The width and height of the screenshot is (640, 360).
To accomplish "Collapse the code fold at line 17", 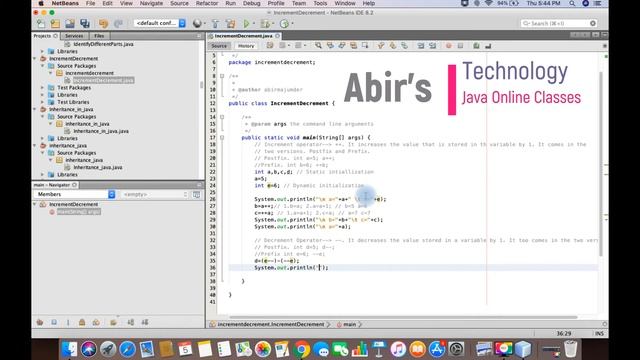I will tap(222, 138).
